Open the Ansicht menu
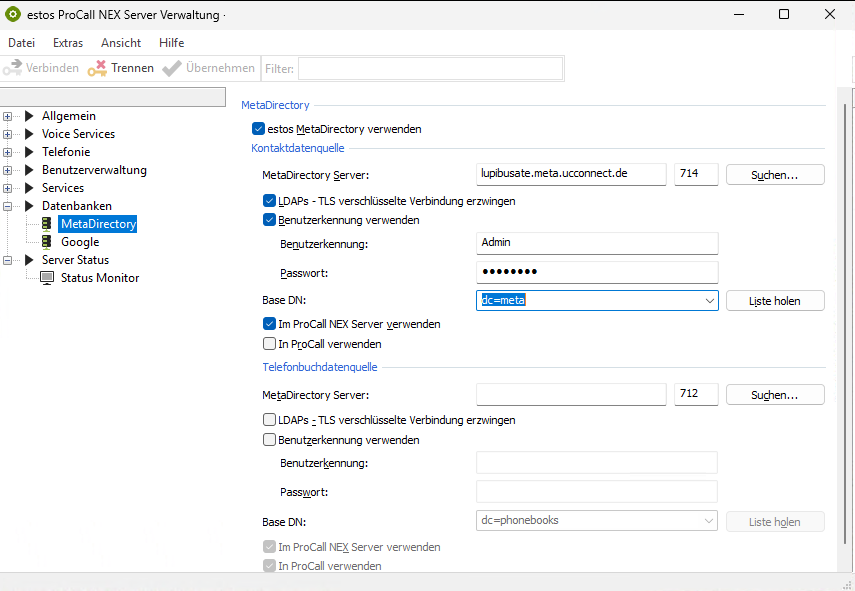855x591 pixels. pos(121,43)
